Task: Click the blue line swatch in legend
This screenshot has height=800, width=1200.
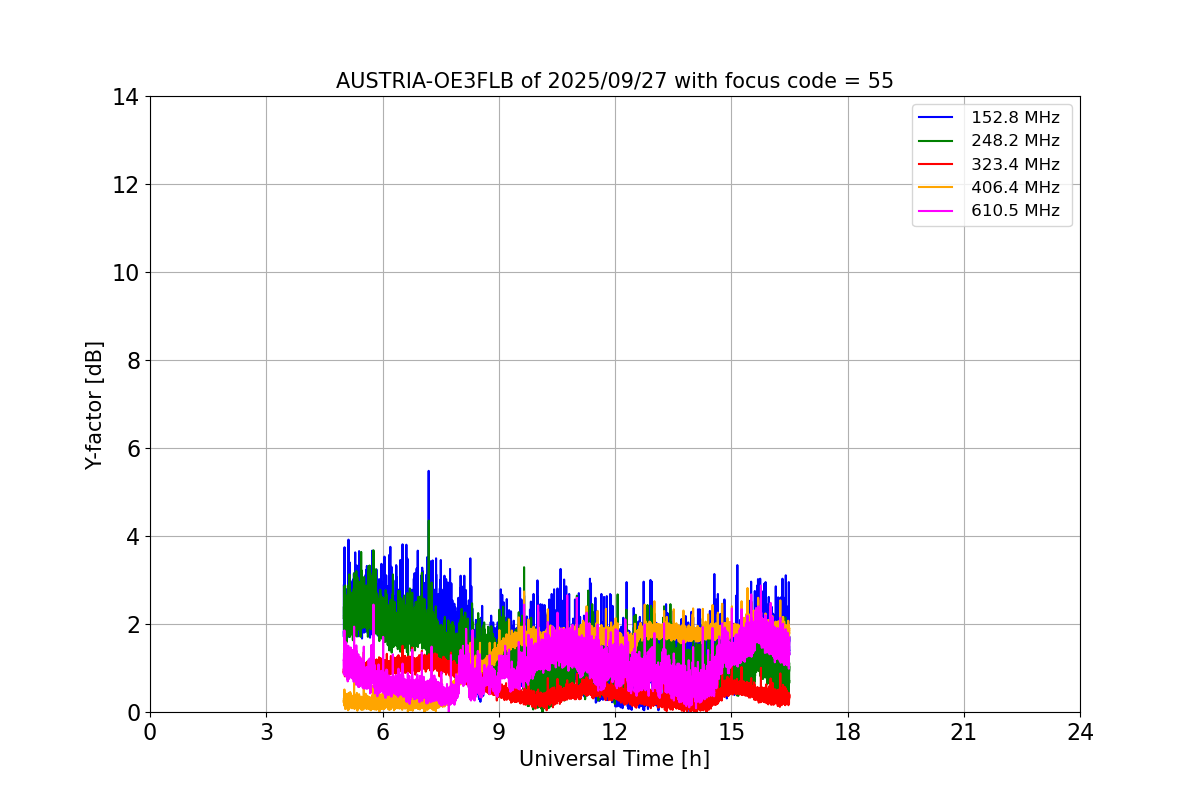Action: pos(936,118)
